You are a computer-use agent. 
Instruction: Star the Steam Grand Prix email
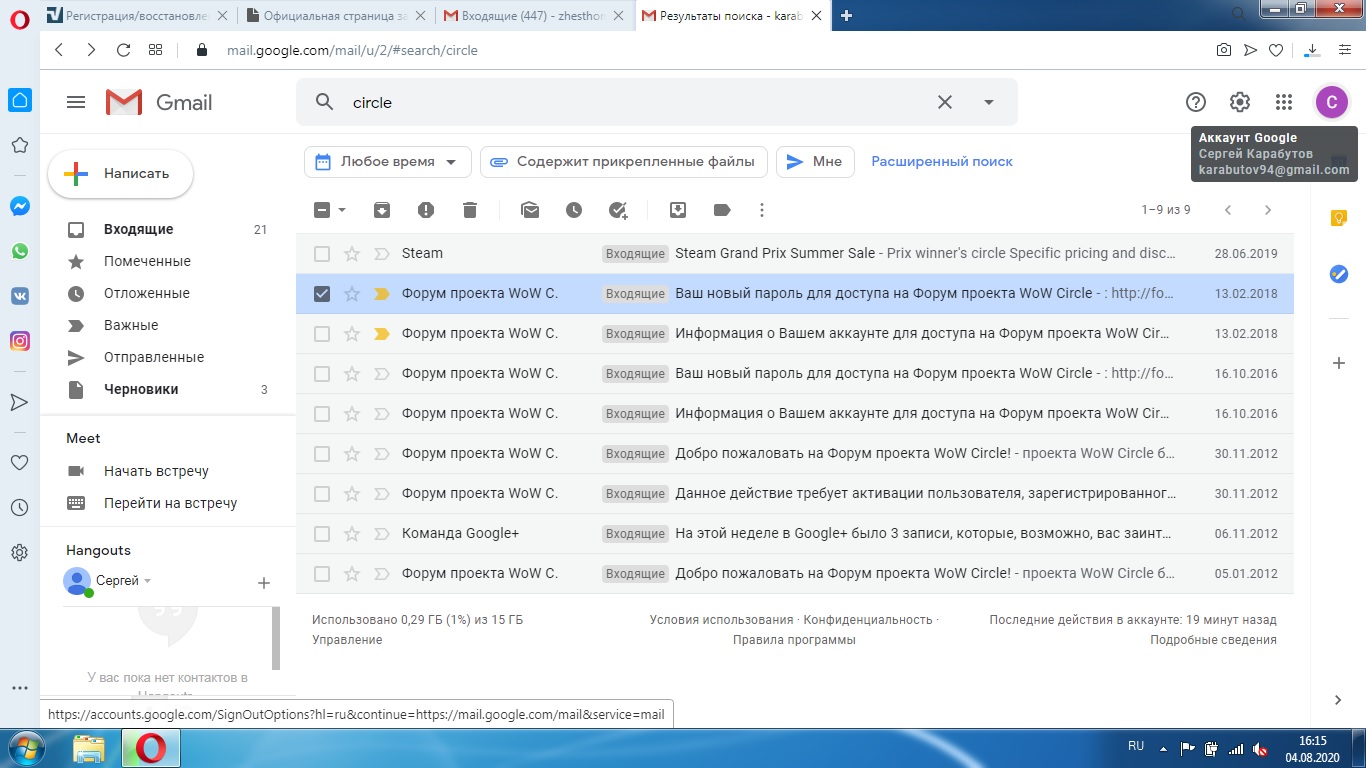[x=351, y=254]
